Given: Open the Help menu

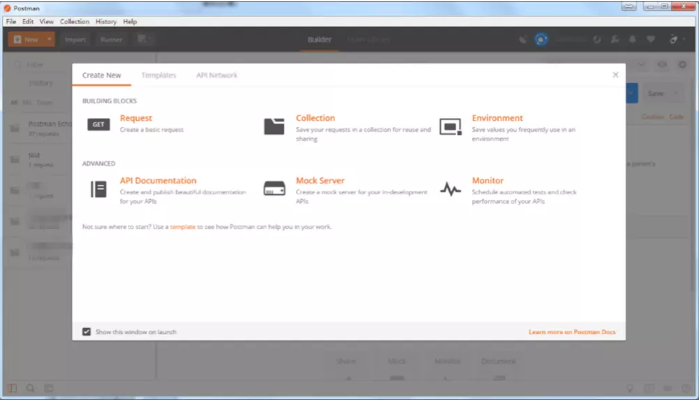Looking at the screenshot, I should 130,21.
